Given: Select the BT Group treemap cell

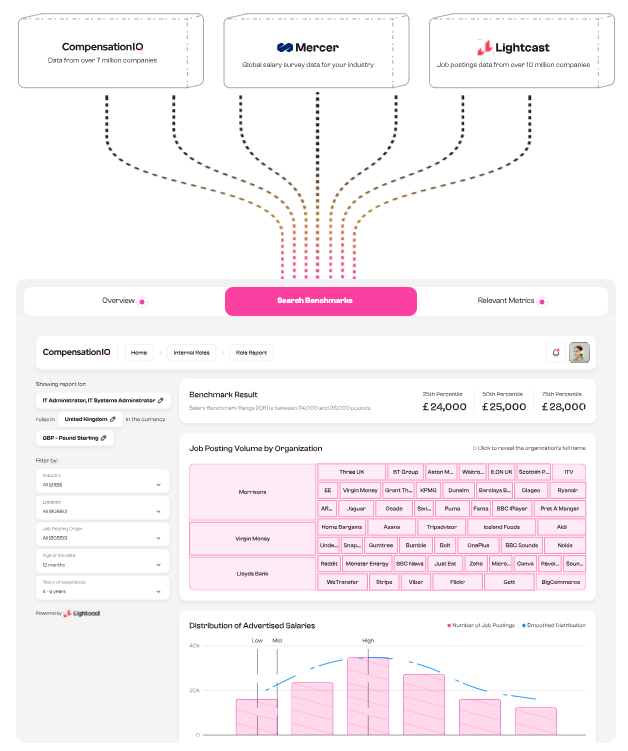Looking at the screenshot, I should (405, 472).
